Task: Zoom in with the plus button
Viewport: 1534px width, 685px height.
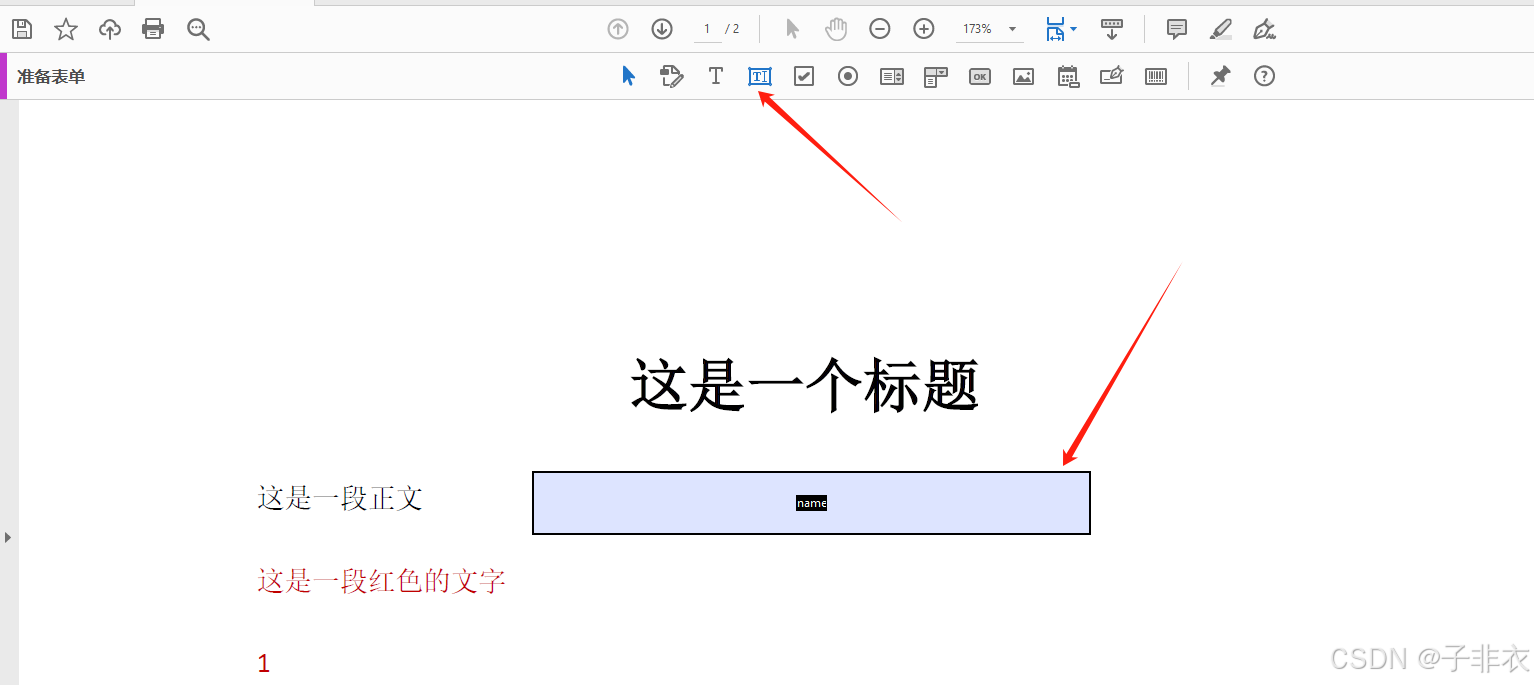Action: click(x=923, y=29)
